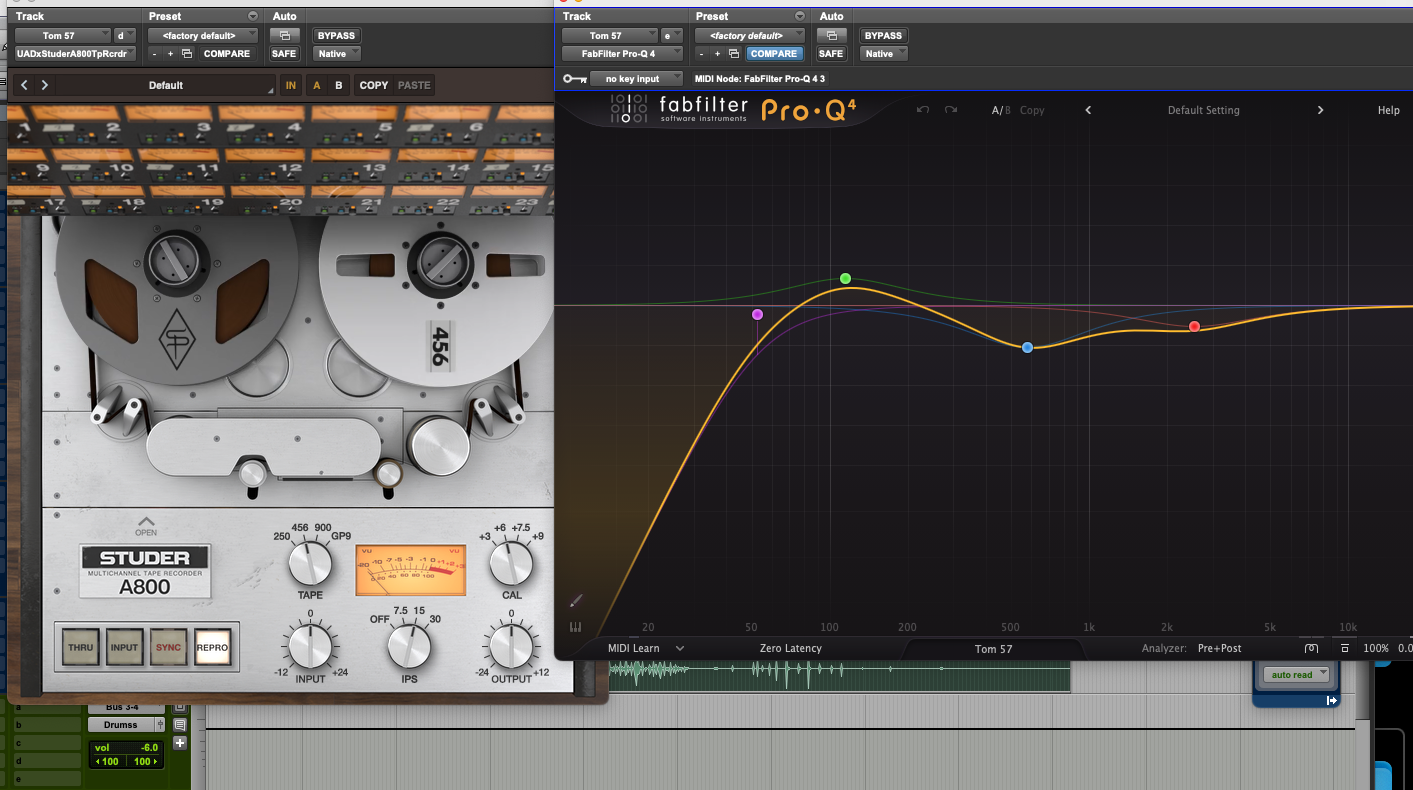Open the Pro-Q Help menu

coord(1389,110)
